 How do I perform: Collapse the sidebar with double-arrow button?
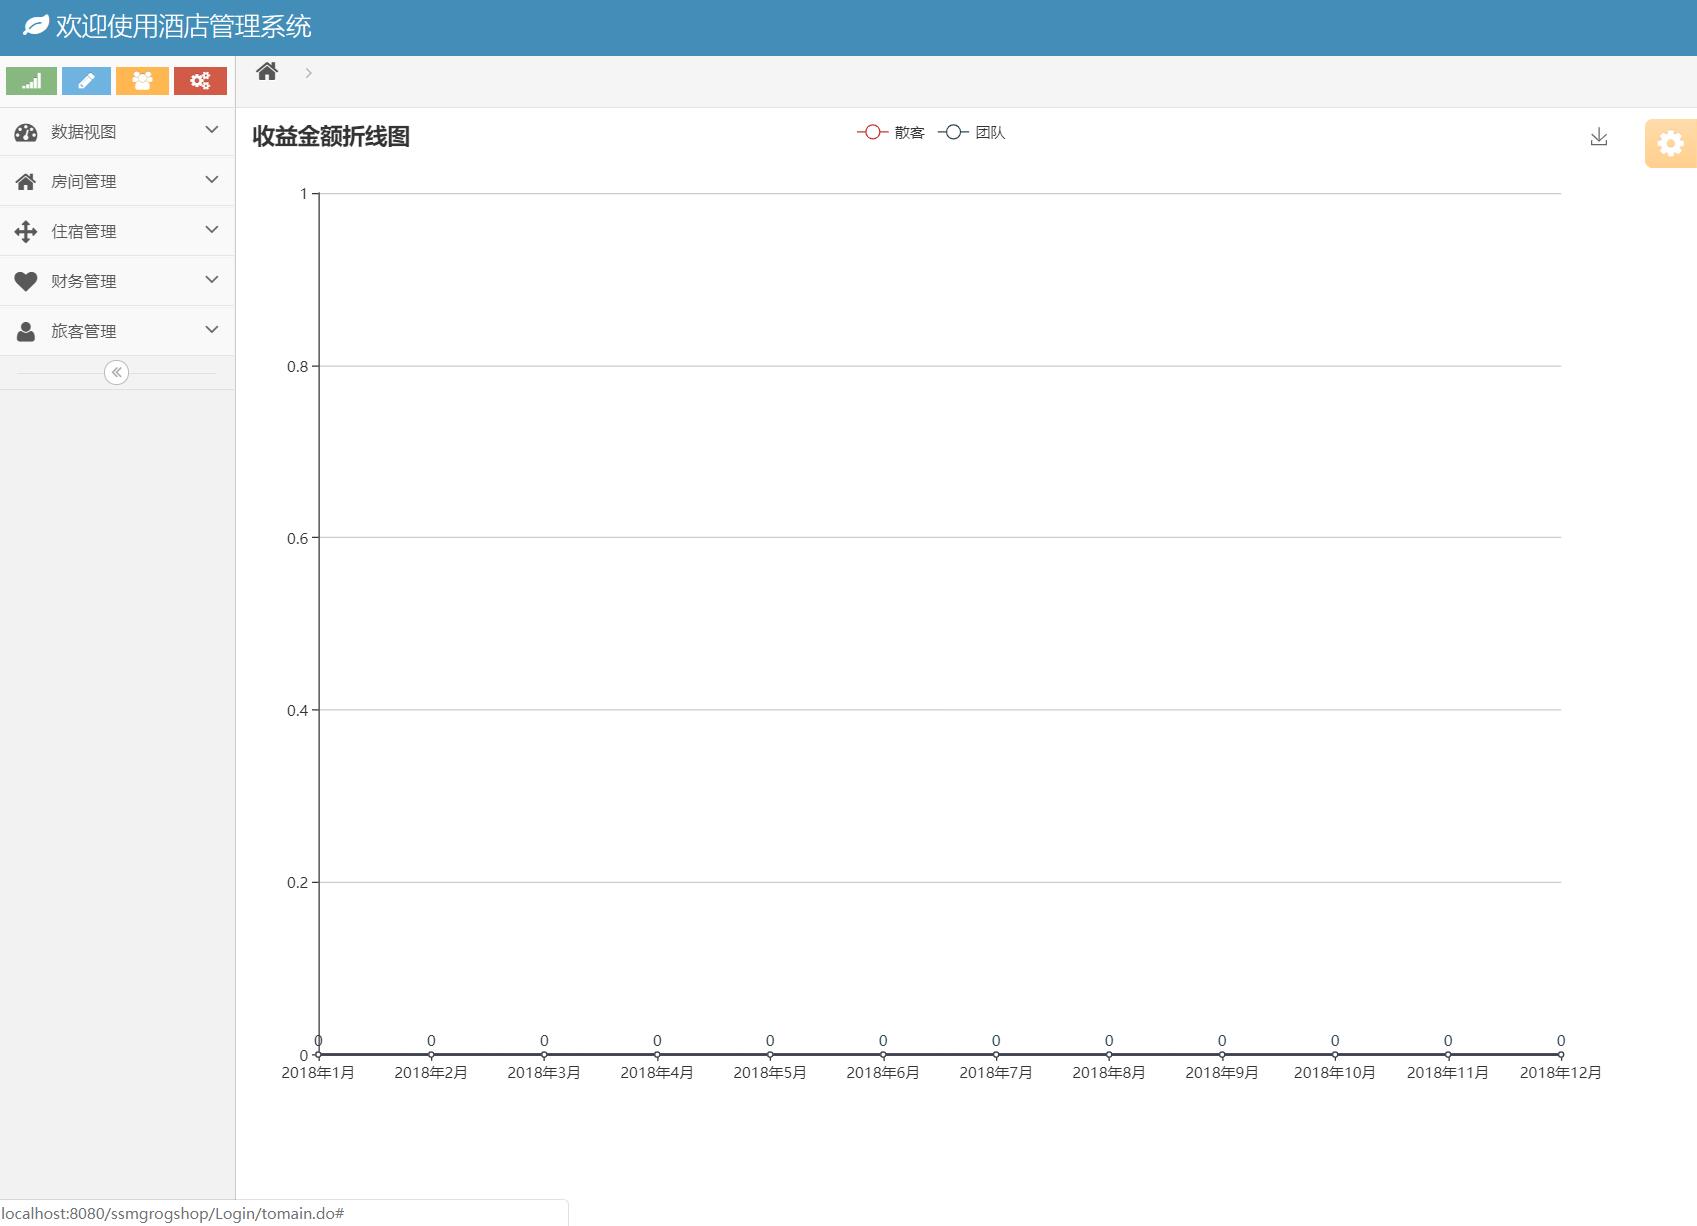click(116, 373)
